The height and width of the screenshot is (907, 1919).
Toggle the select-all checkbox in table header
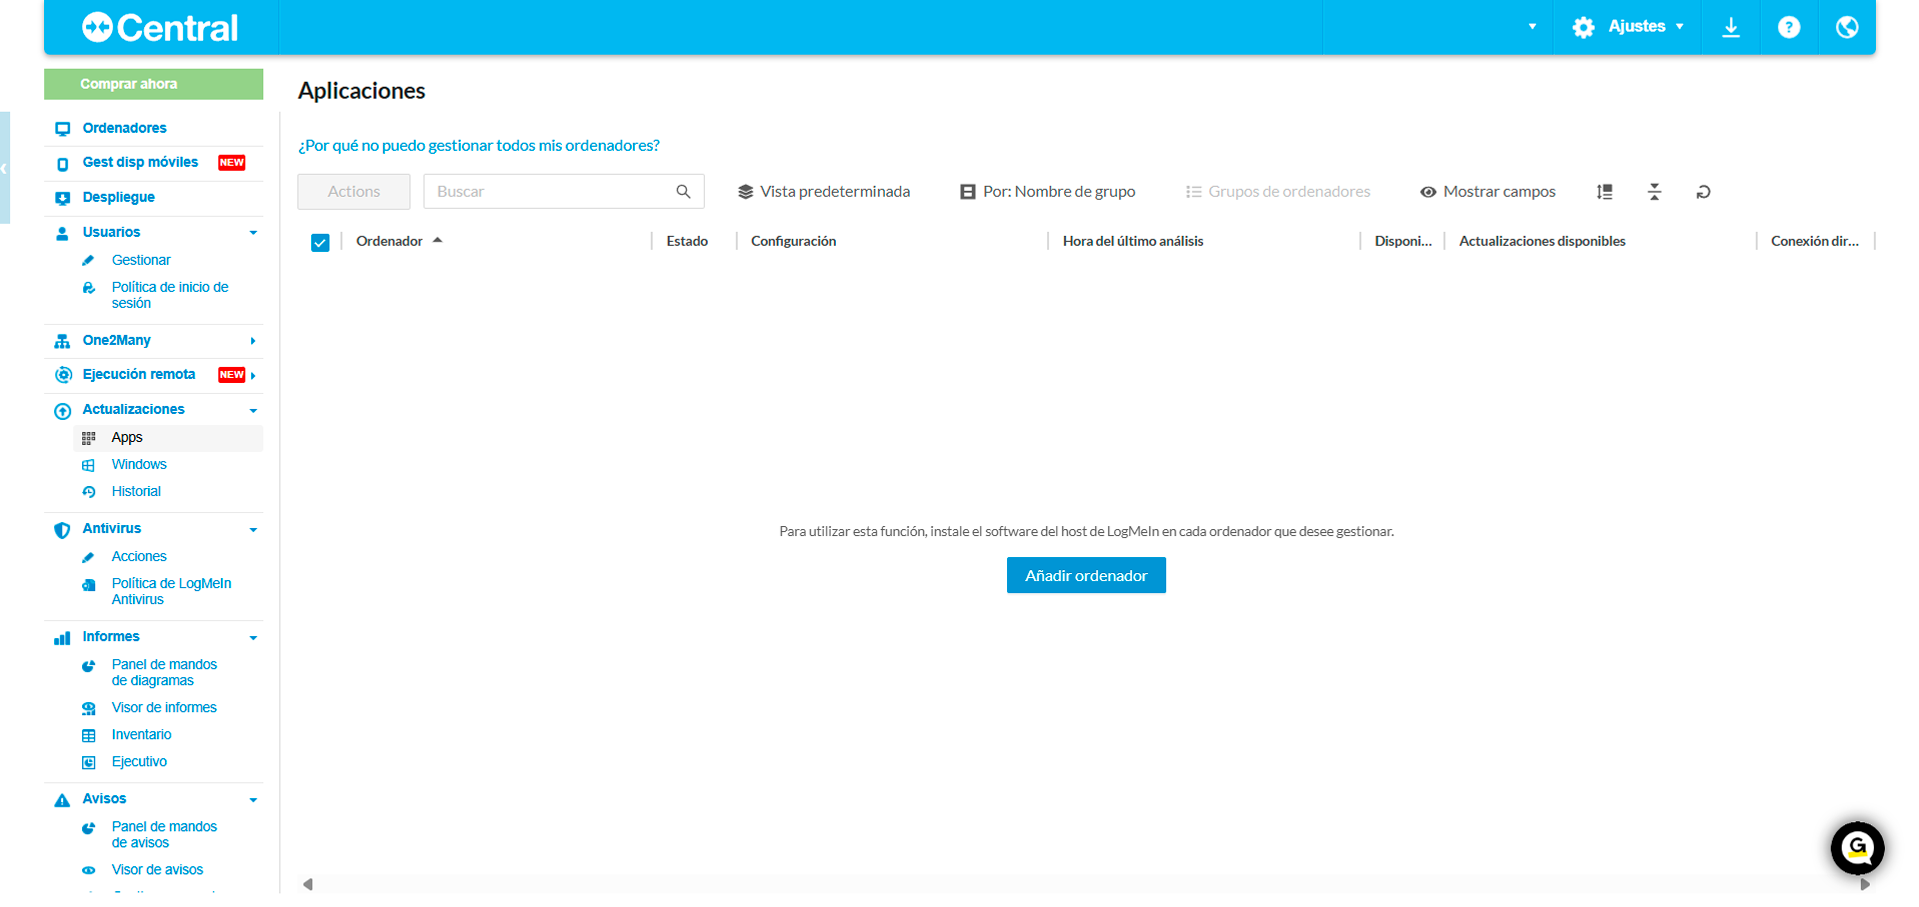[320, 242]
